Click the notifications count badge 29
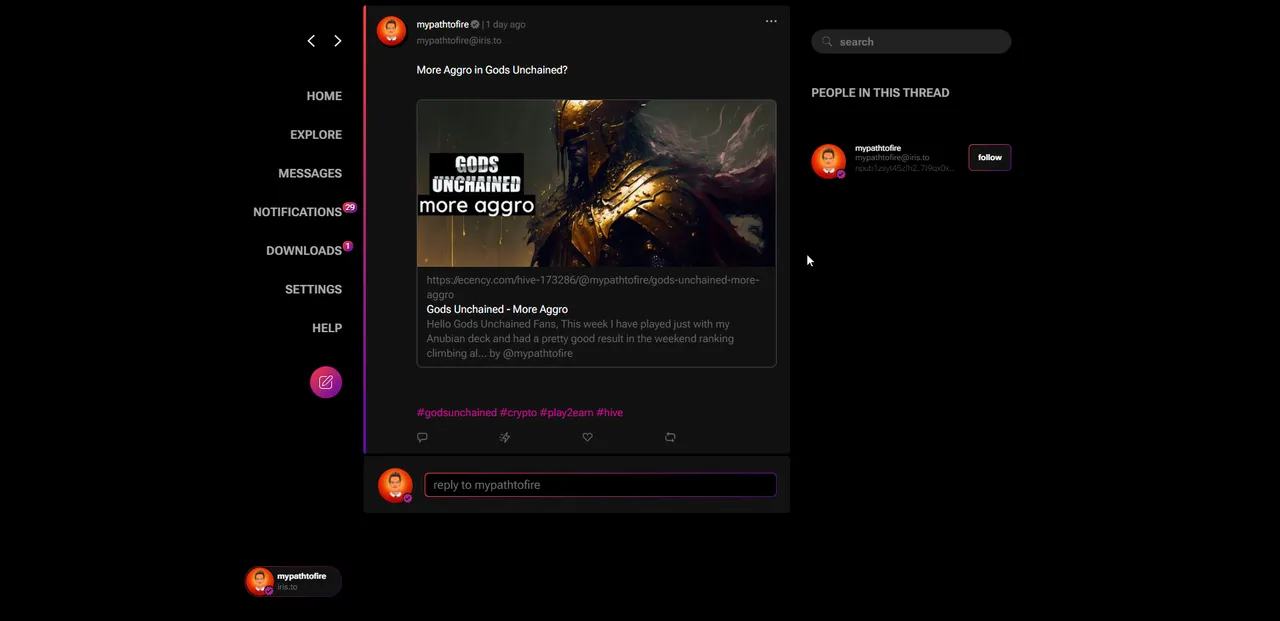 tap(350, 207)
